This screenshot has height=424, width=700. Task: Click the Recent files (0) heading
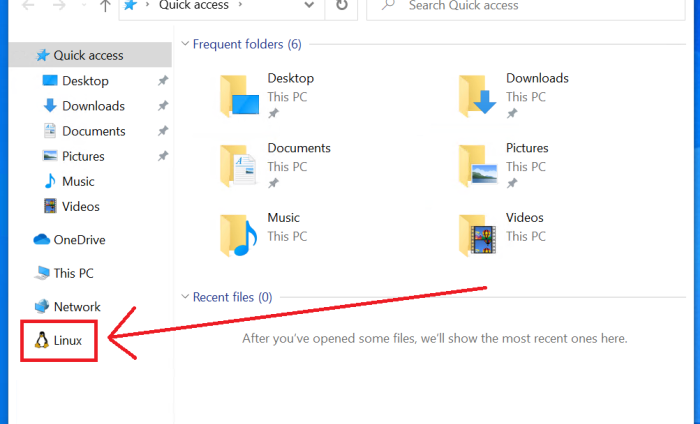[232, 297]
